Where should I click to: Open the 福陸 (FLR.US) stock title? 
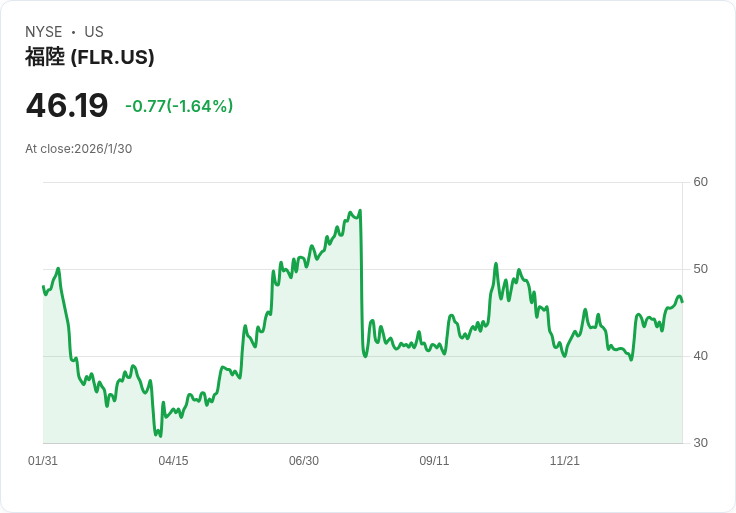[x=90, y=57]
